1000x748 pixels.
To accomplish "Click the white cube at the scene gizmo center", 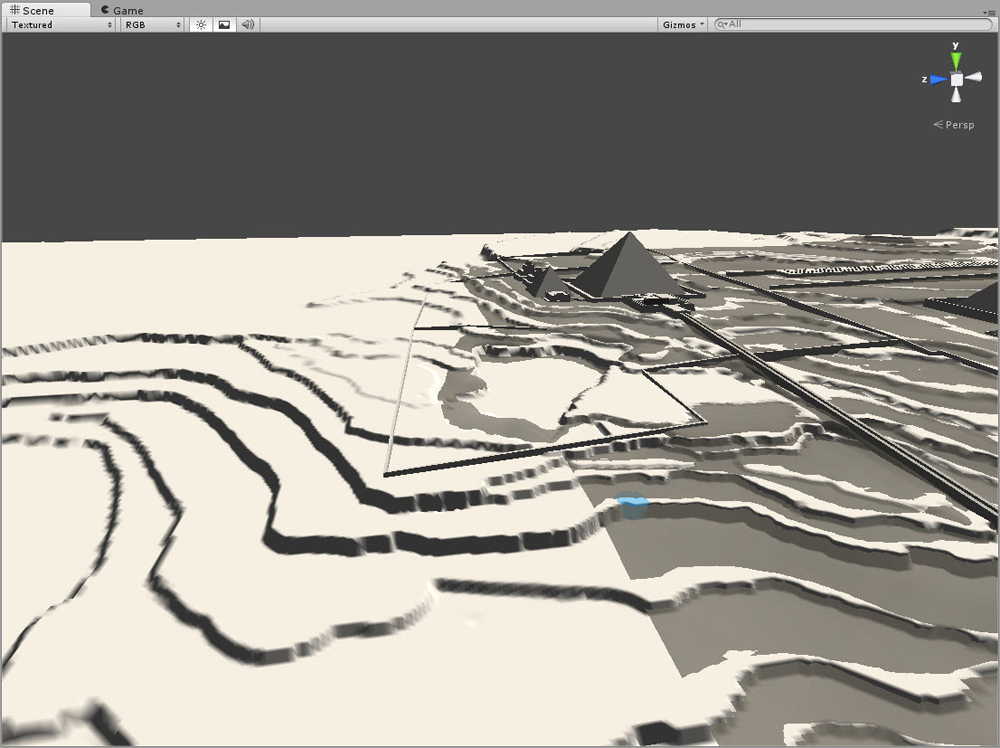I will tap(957, 80).
